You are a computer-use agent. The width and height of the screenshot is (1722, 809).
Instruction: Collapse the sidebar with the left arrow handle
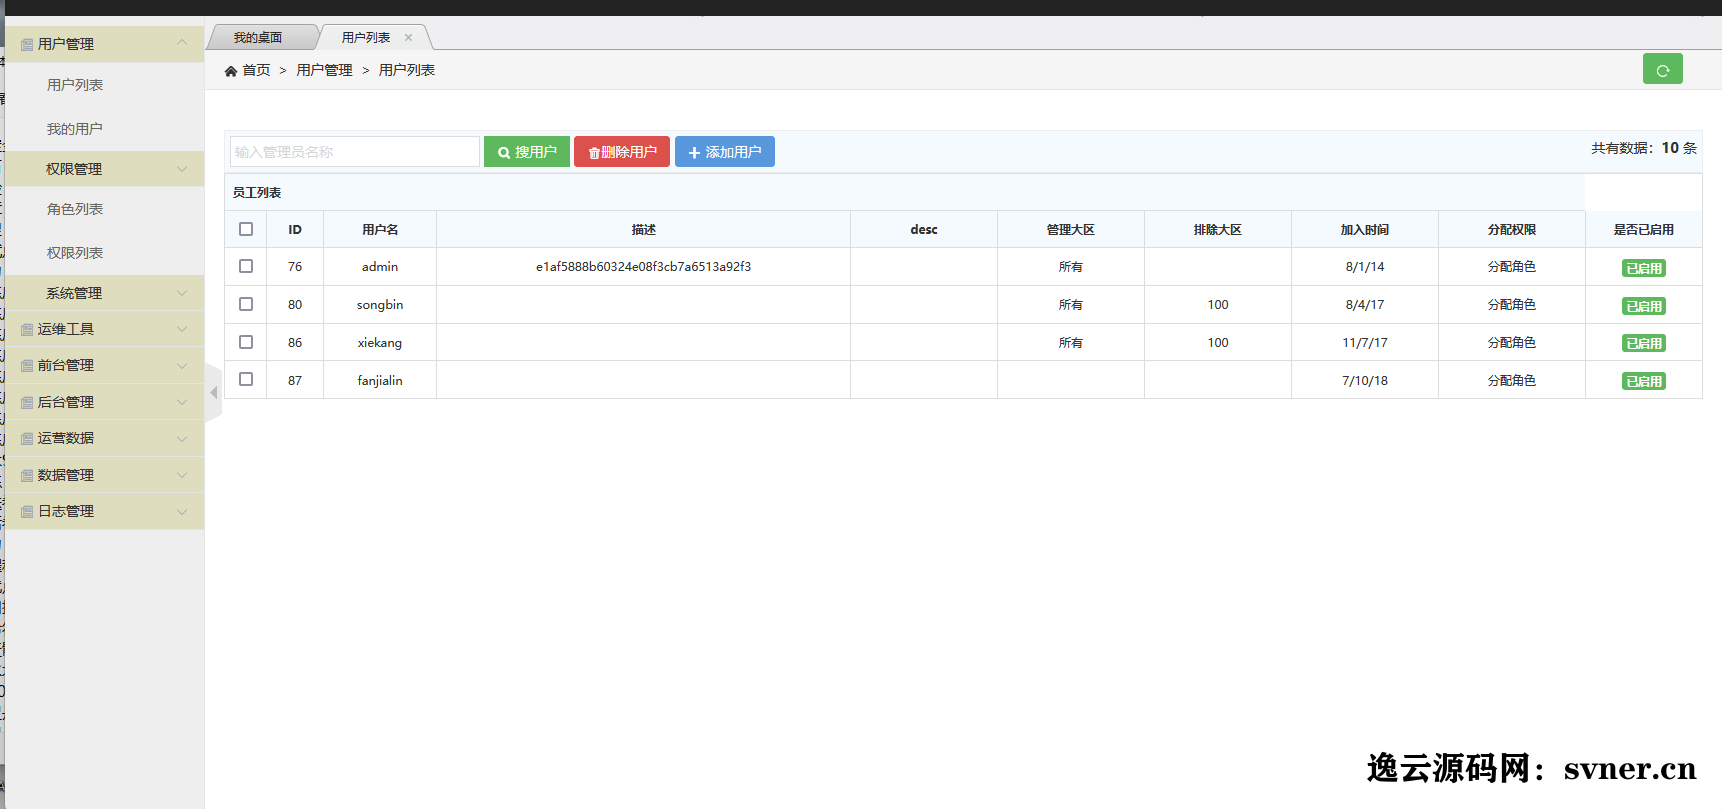[213, 393]
